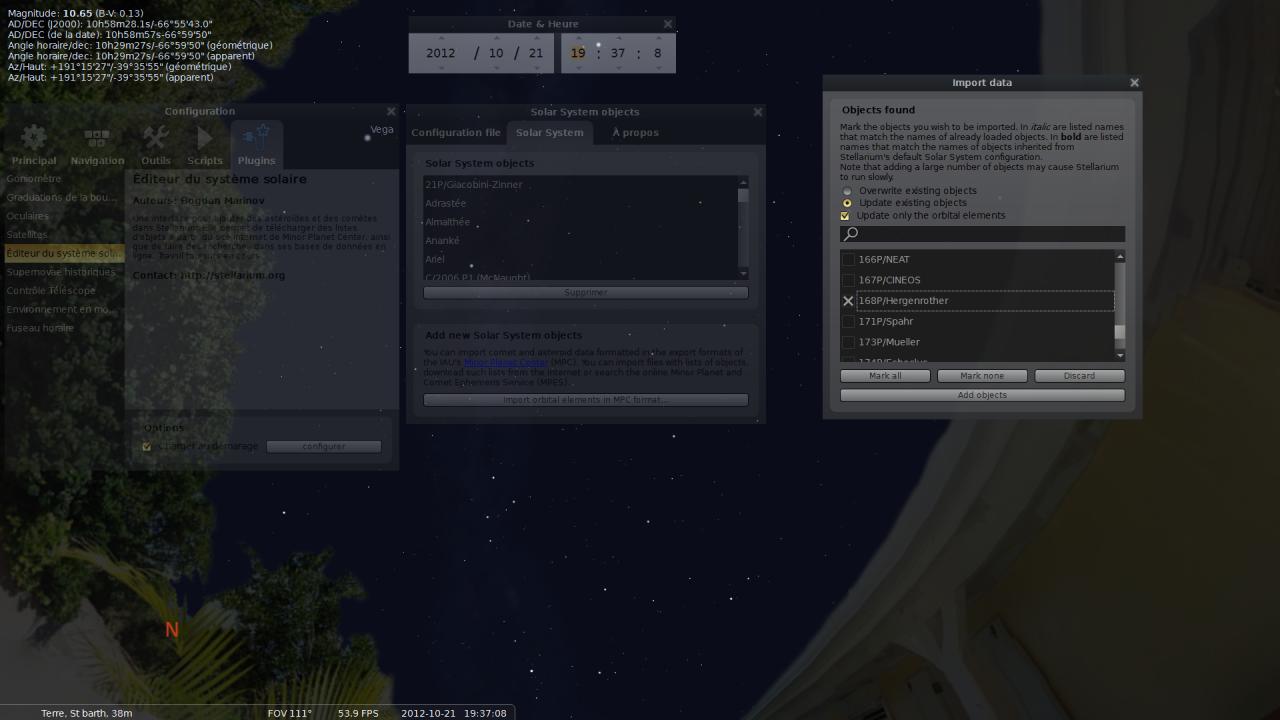Increase the month with its up arrow
The height and width of the screenshot is (720, 1280).
tap(497, 39)
